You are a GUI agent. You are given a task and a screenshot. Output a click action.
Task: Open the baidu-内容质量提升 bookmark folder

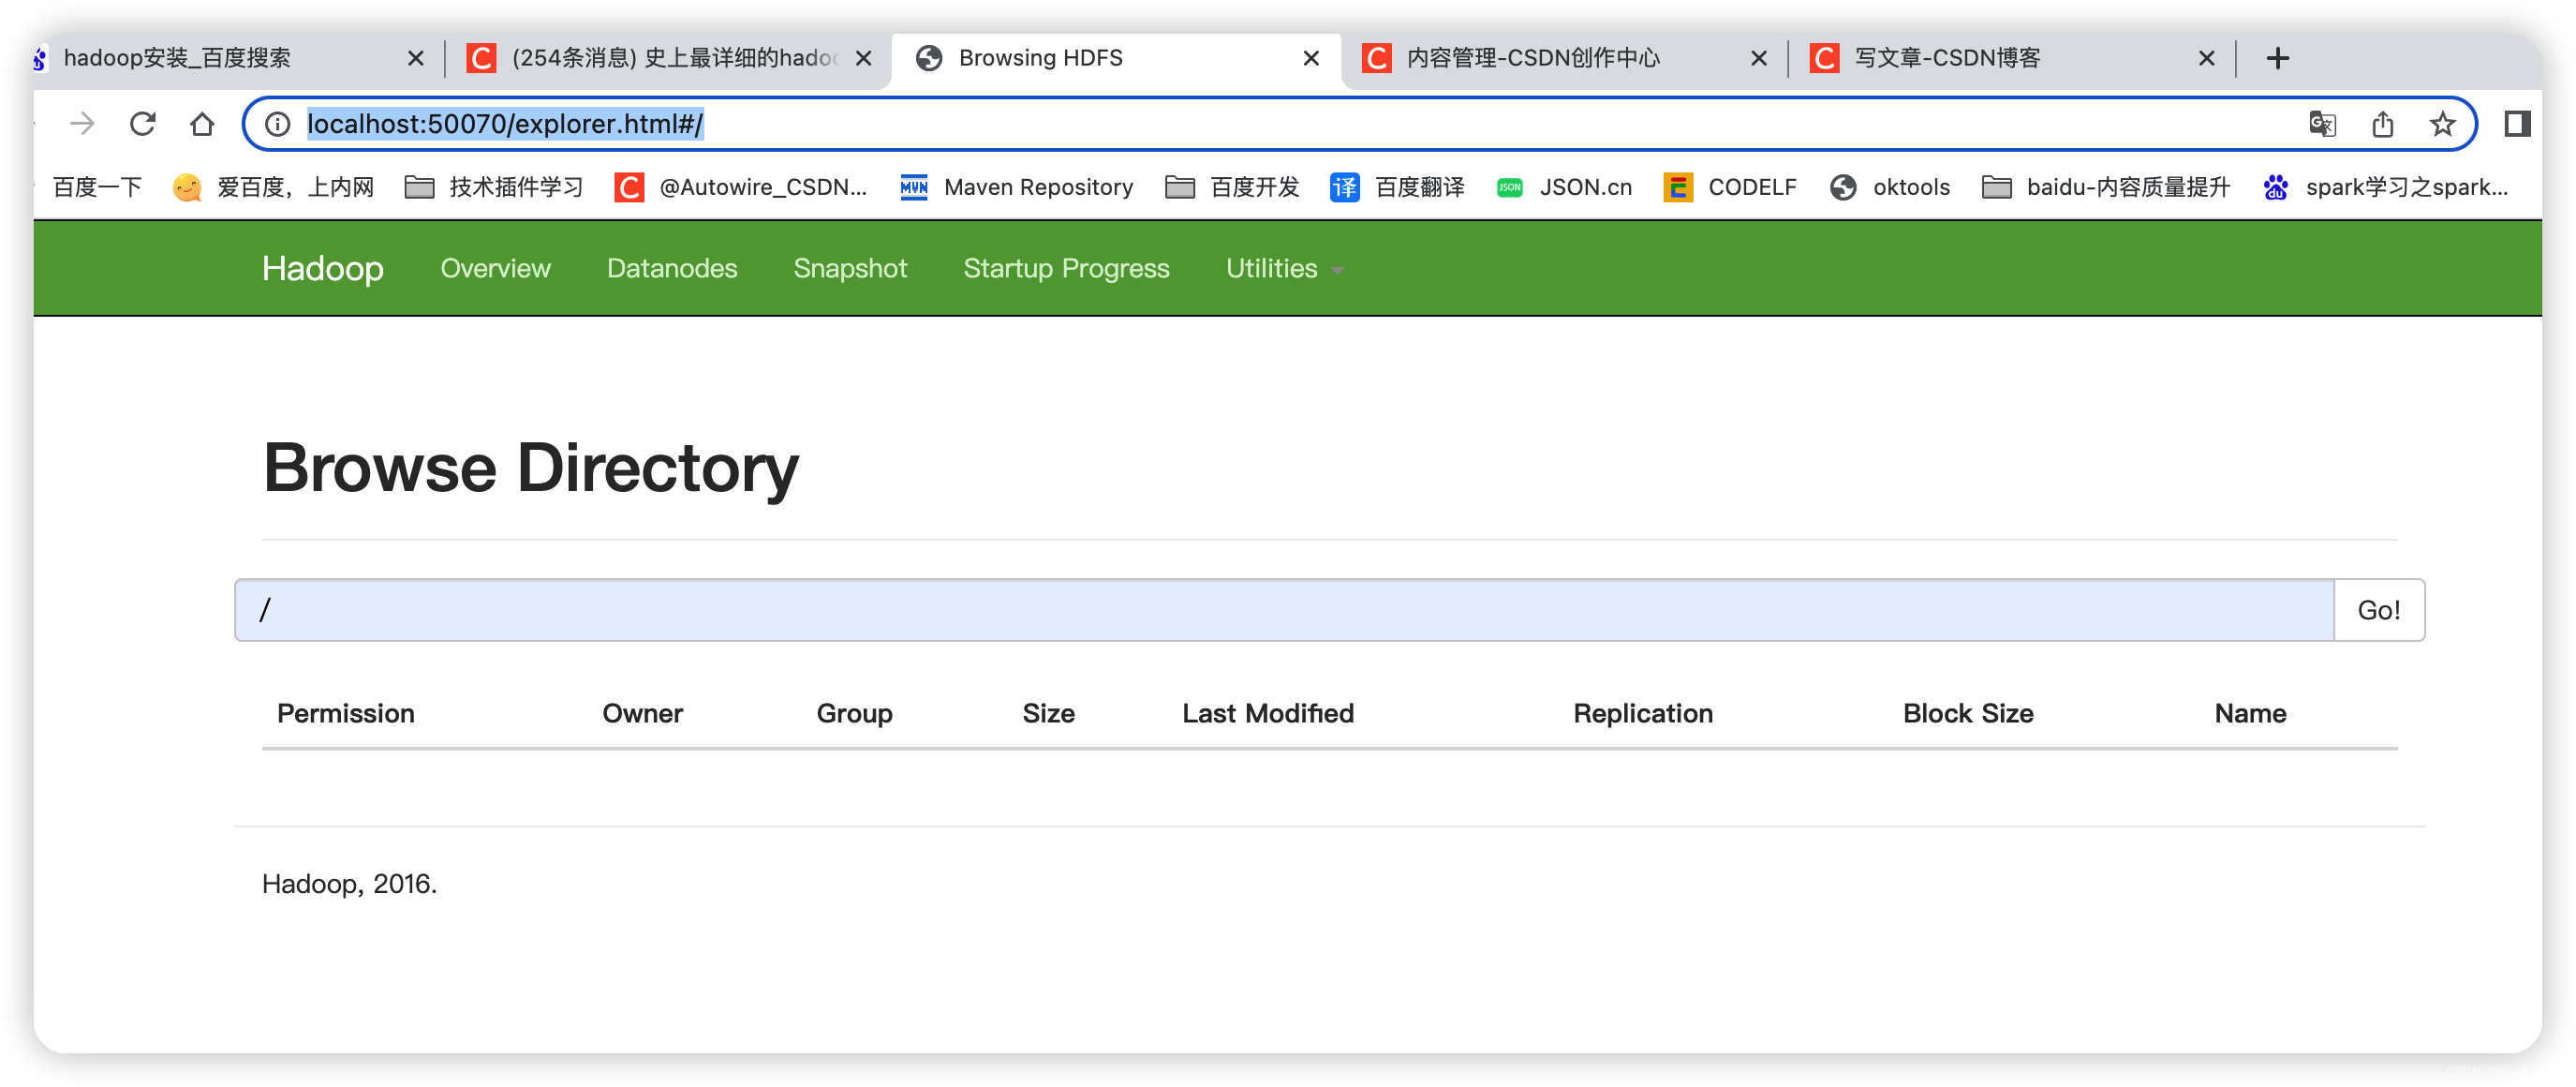pos(2106,187)
